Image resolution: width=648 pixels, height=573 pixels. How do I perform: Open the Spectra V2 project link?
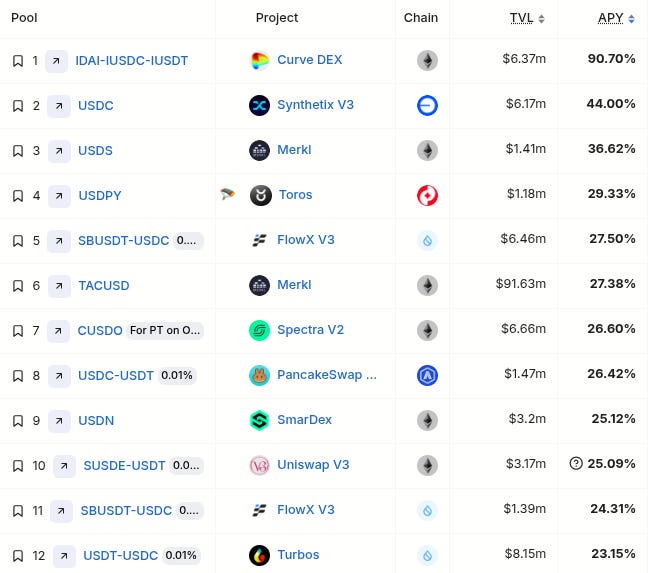(310, 330)
